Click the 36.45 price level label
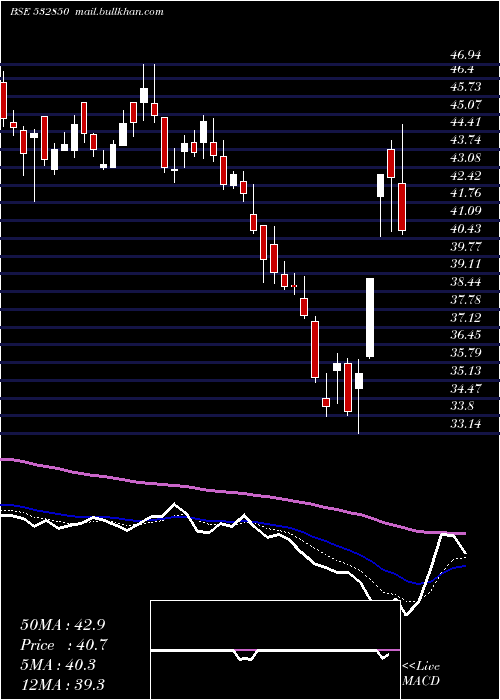The image size is (500, 700). (466, 335)
